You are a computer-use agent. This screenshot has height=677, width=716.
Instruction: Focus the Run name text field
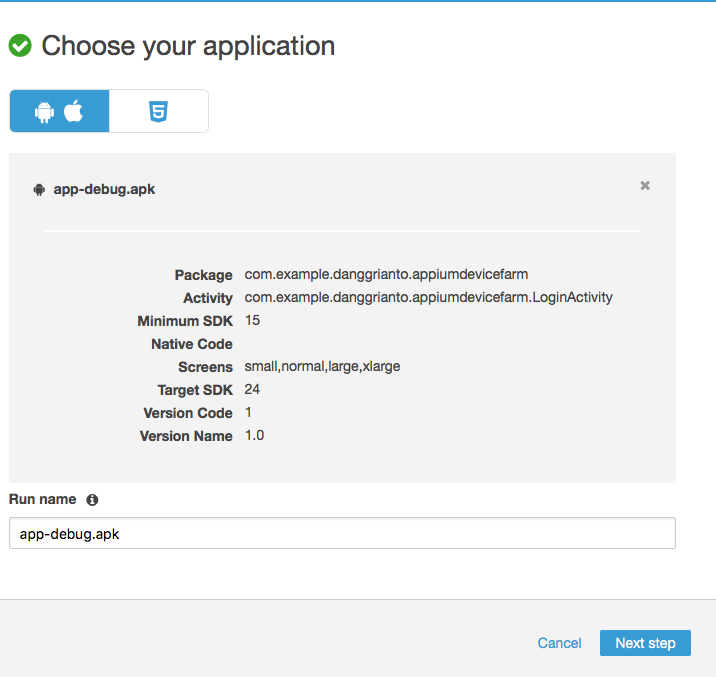tap(342, 534)
